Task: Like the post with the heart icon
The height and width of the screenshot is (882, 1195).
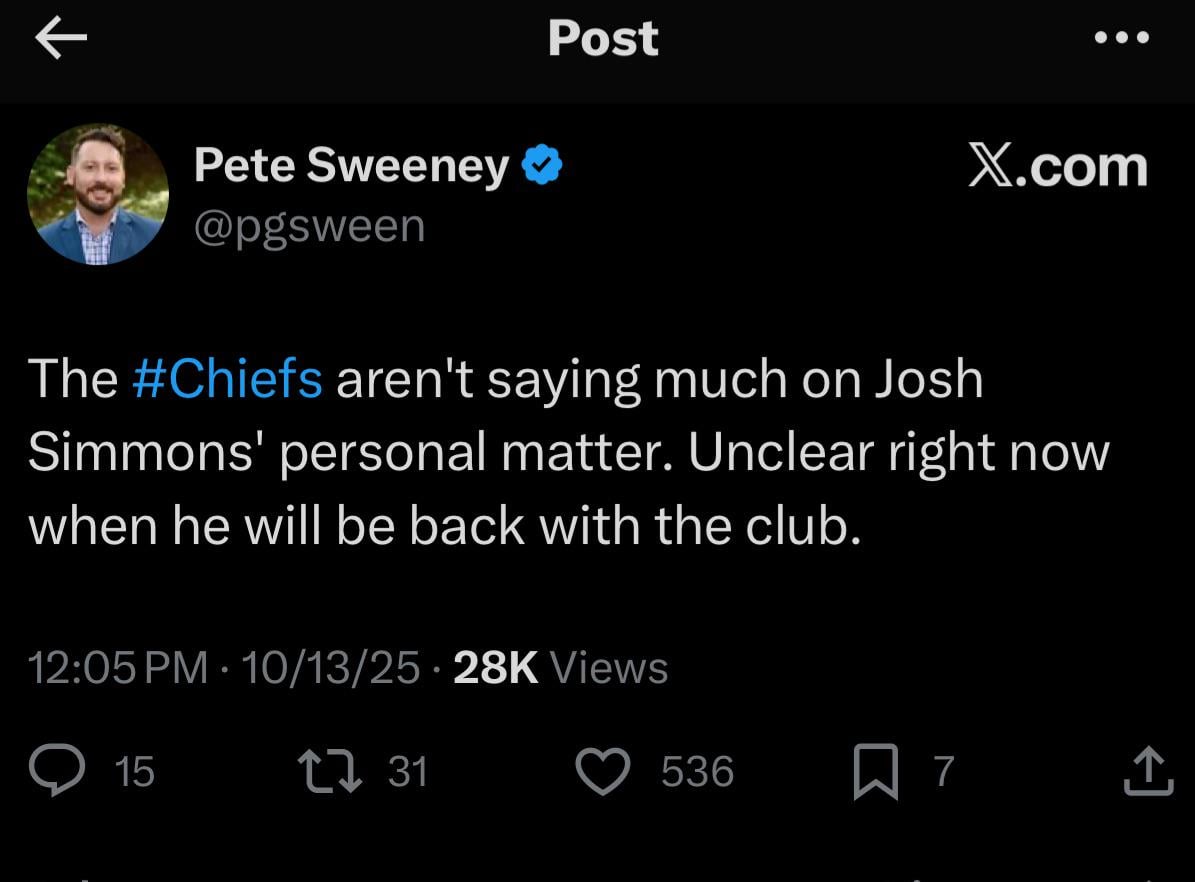Action: pos(603,770)
